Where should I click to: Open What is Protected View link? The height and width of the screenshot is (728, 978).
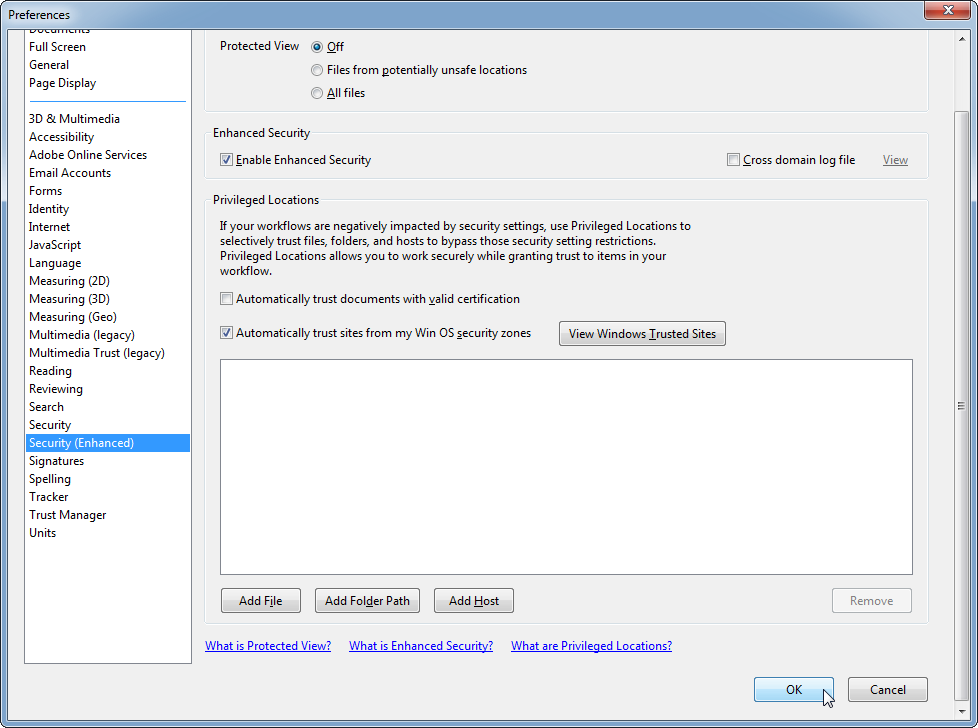click(268, 646)
